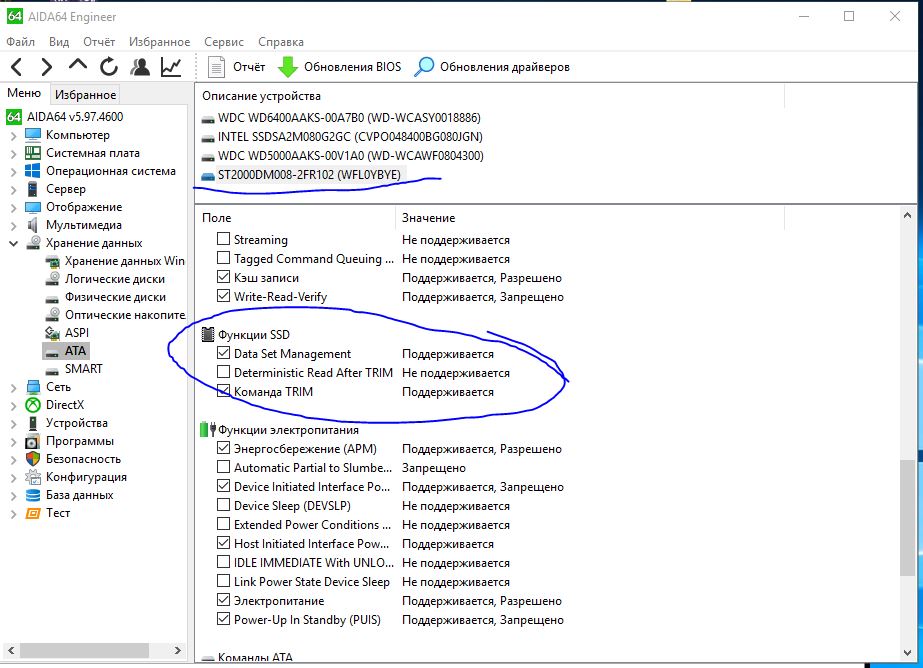Toggle the Streaming checkbox
The width and height of the screenshot is (923, 668).
223,239
